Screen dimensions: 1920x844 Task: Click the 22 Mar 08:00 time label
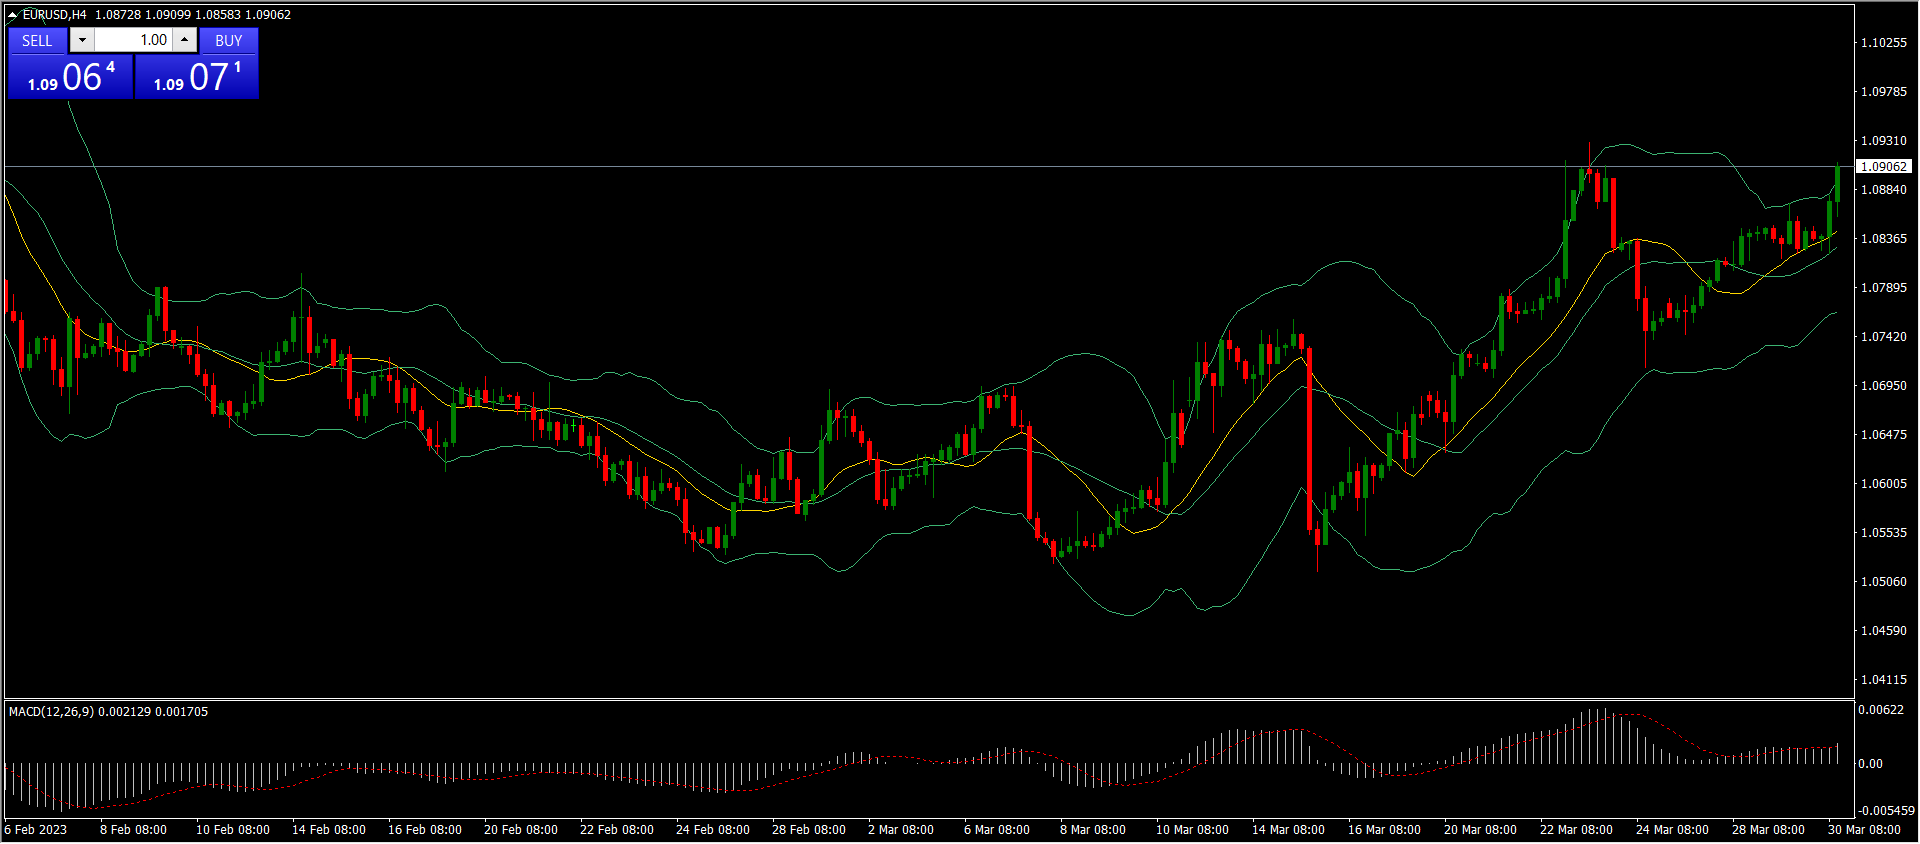pyautogui.click(x=1577, y=830)
